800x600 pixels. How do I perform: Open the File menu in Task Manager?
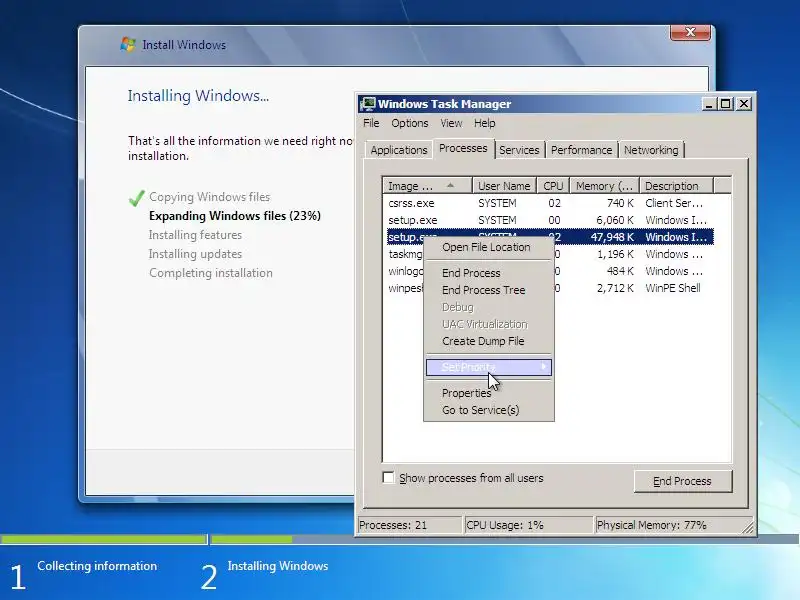371,123
